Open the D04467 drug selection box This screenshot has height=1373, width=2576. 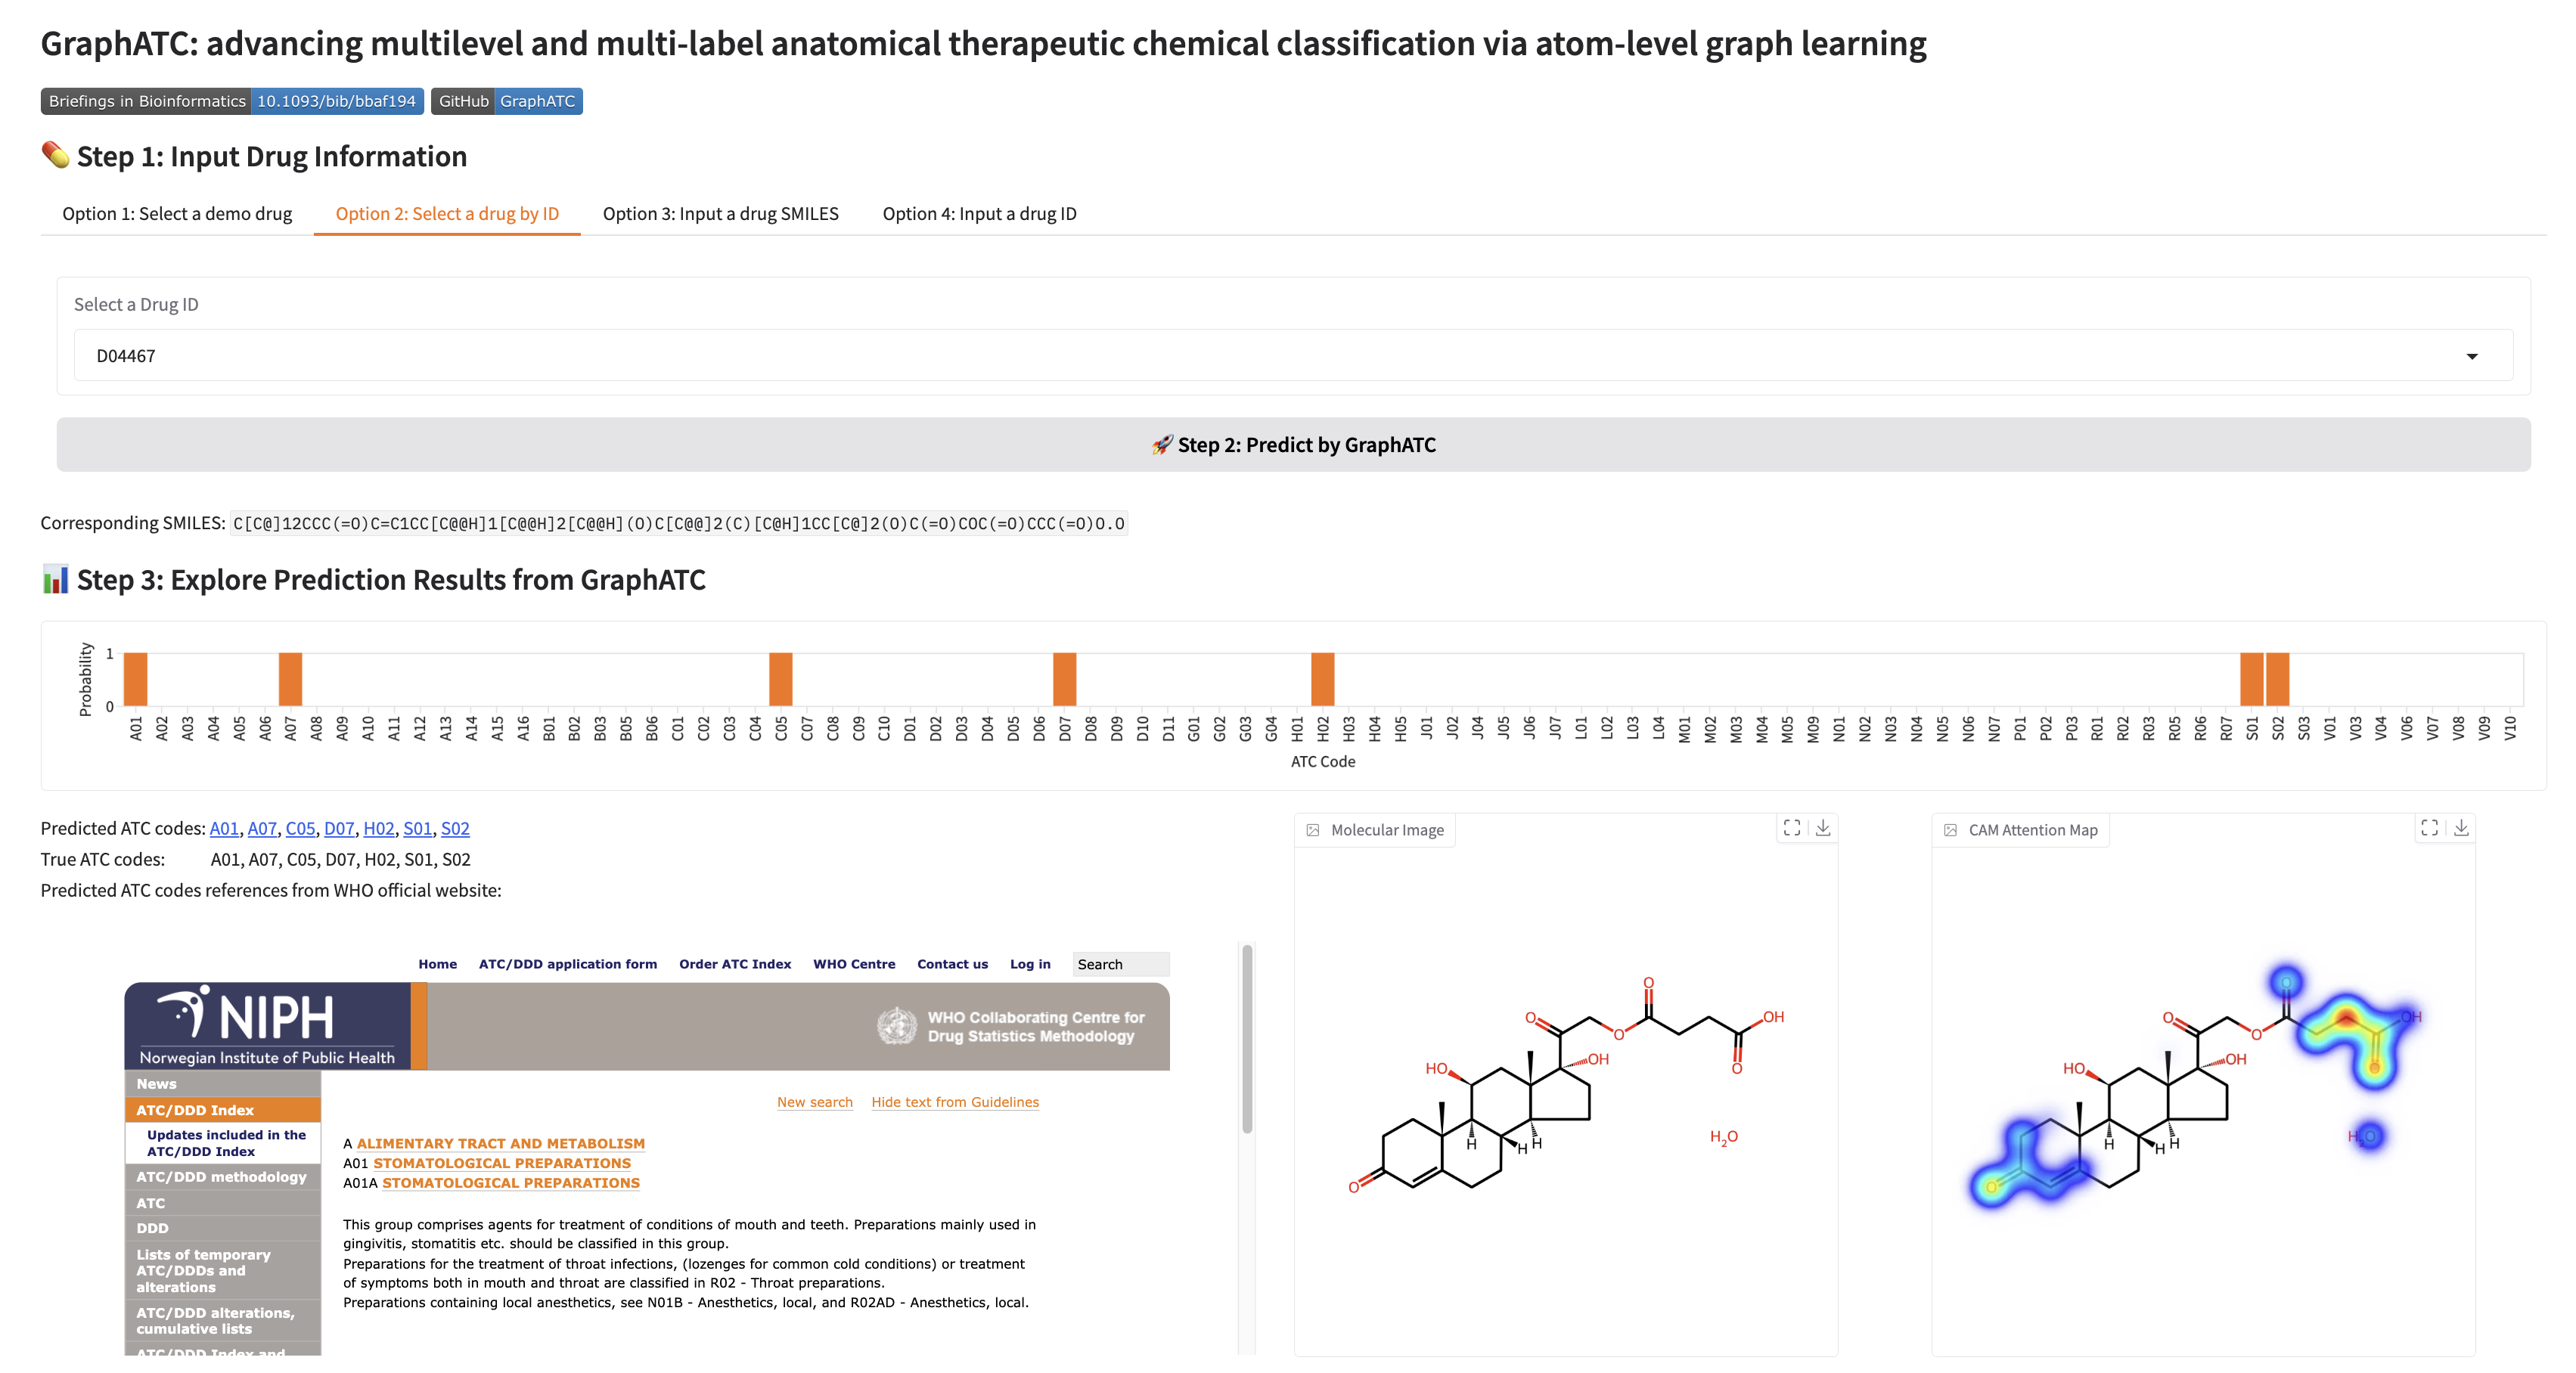[1293, 355]
